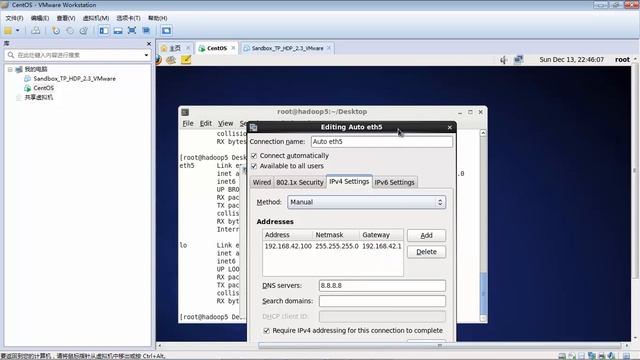Click the Add address button
Screen dimensions: 640x360
426,236
